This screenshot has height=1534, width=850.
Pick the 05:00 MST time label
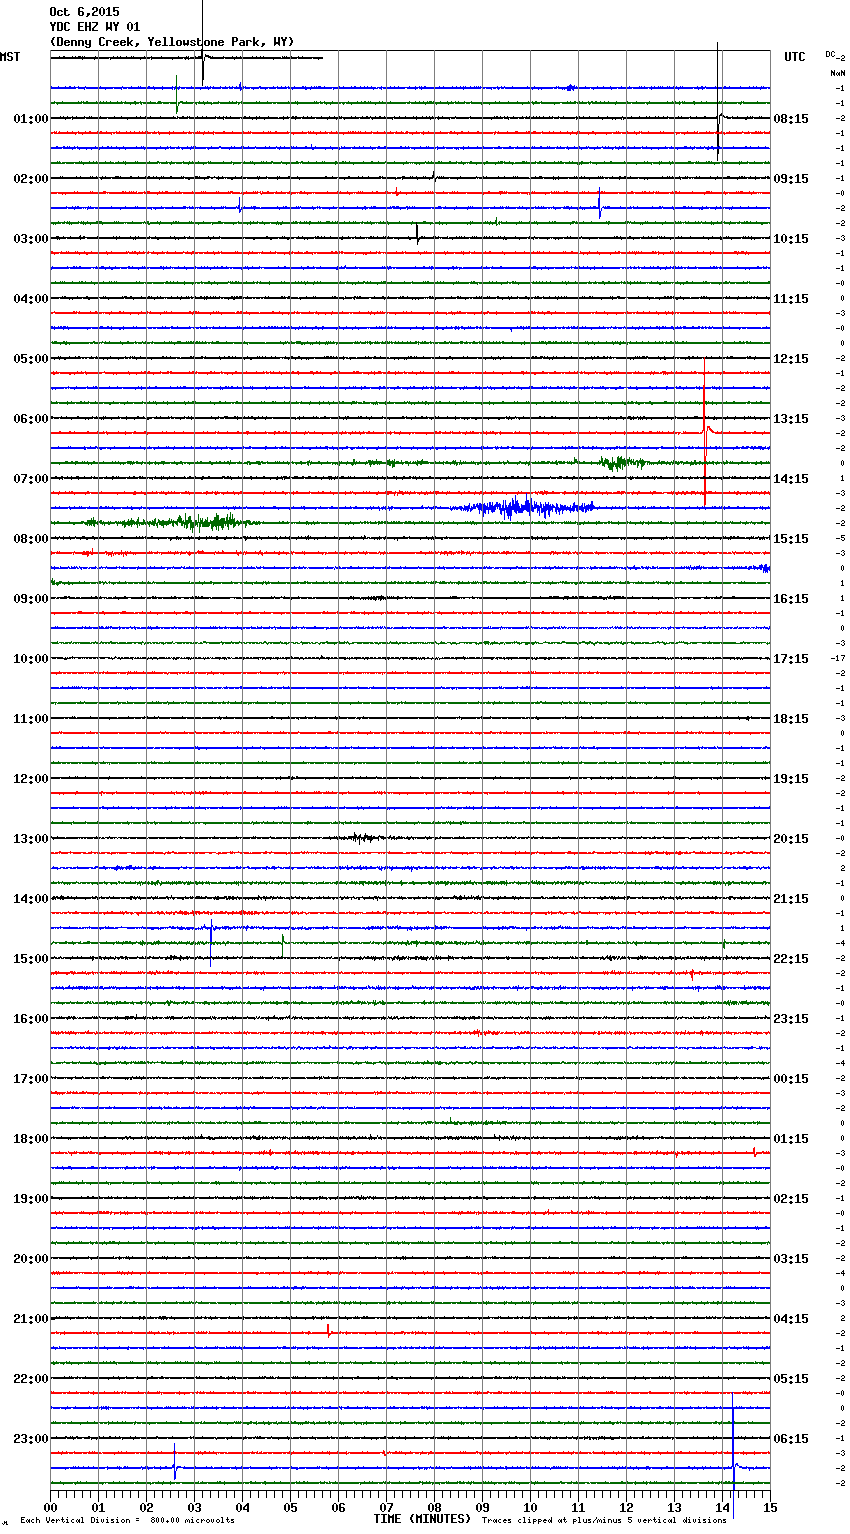30,359
